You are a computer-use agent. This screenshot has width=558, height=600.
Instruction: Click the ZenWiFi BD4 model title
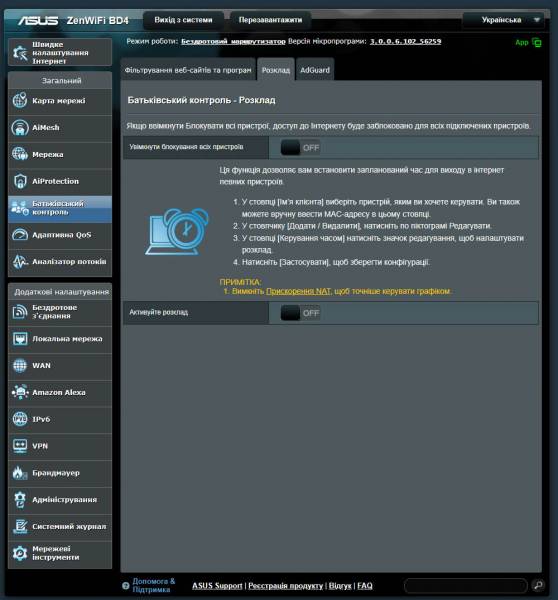[98, 20]
